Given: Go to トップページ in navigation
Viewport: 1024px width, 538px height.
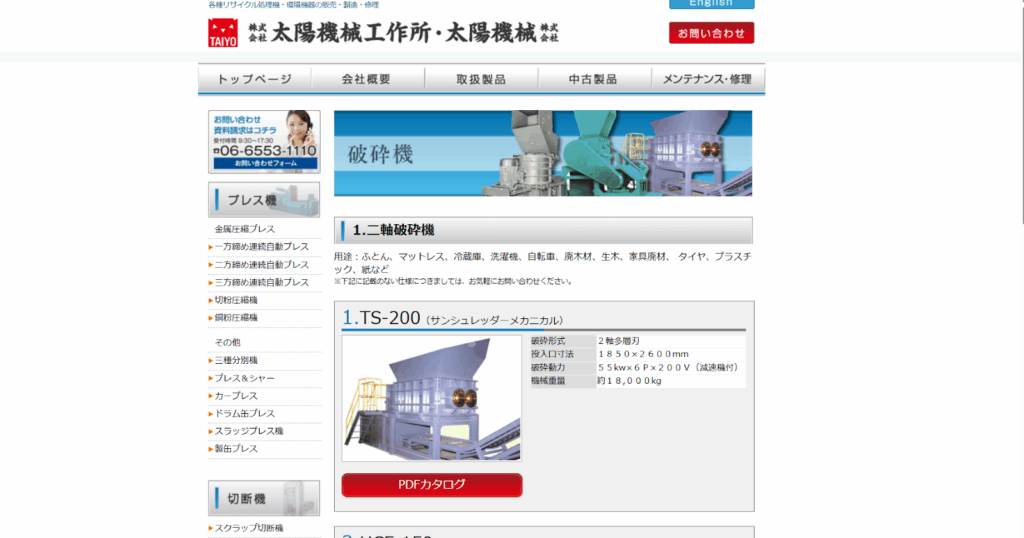Looking at the screenshot, I should (255, 79).
